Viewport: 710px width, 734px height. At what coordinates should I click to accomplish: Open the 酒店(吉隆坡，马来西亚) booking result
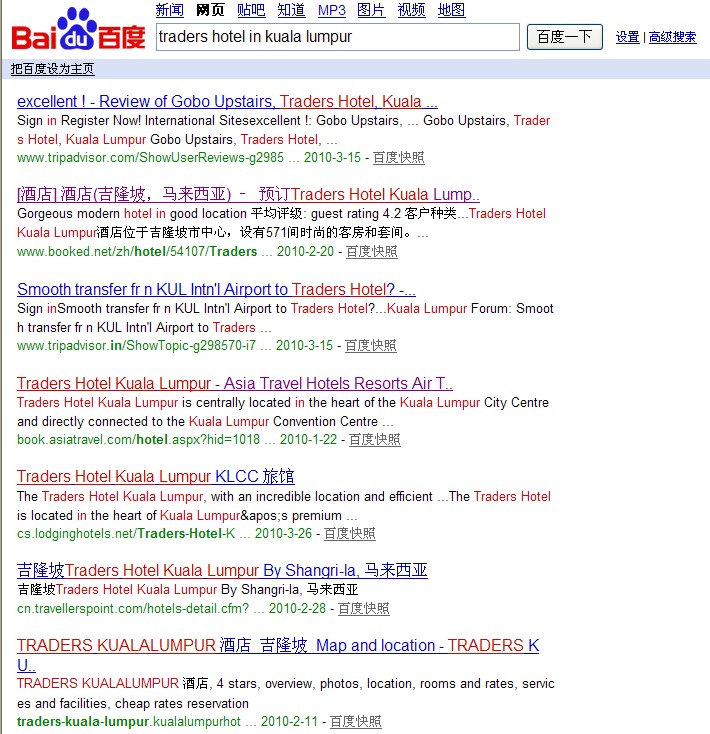(248, 194)
